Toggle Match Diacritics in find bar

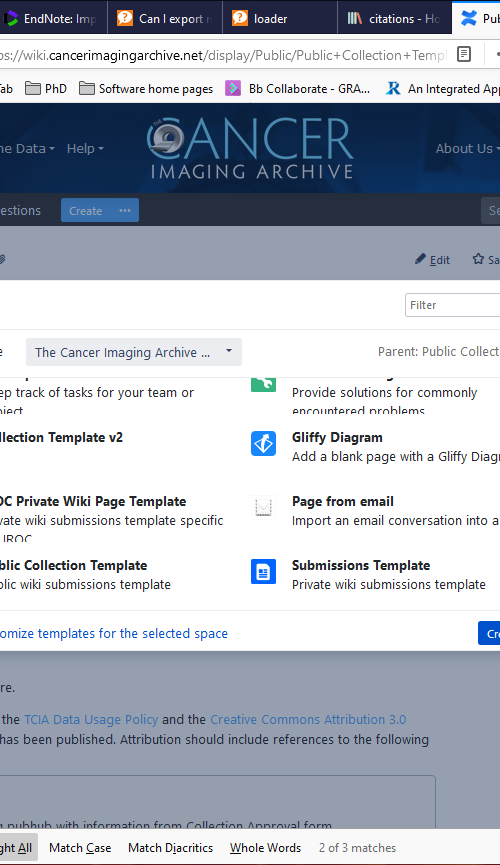(x=171, y=848)
